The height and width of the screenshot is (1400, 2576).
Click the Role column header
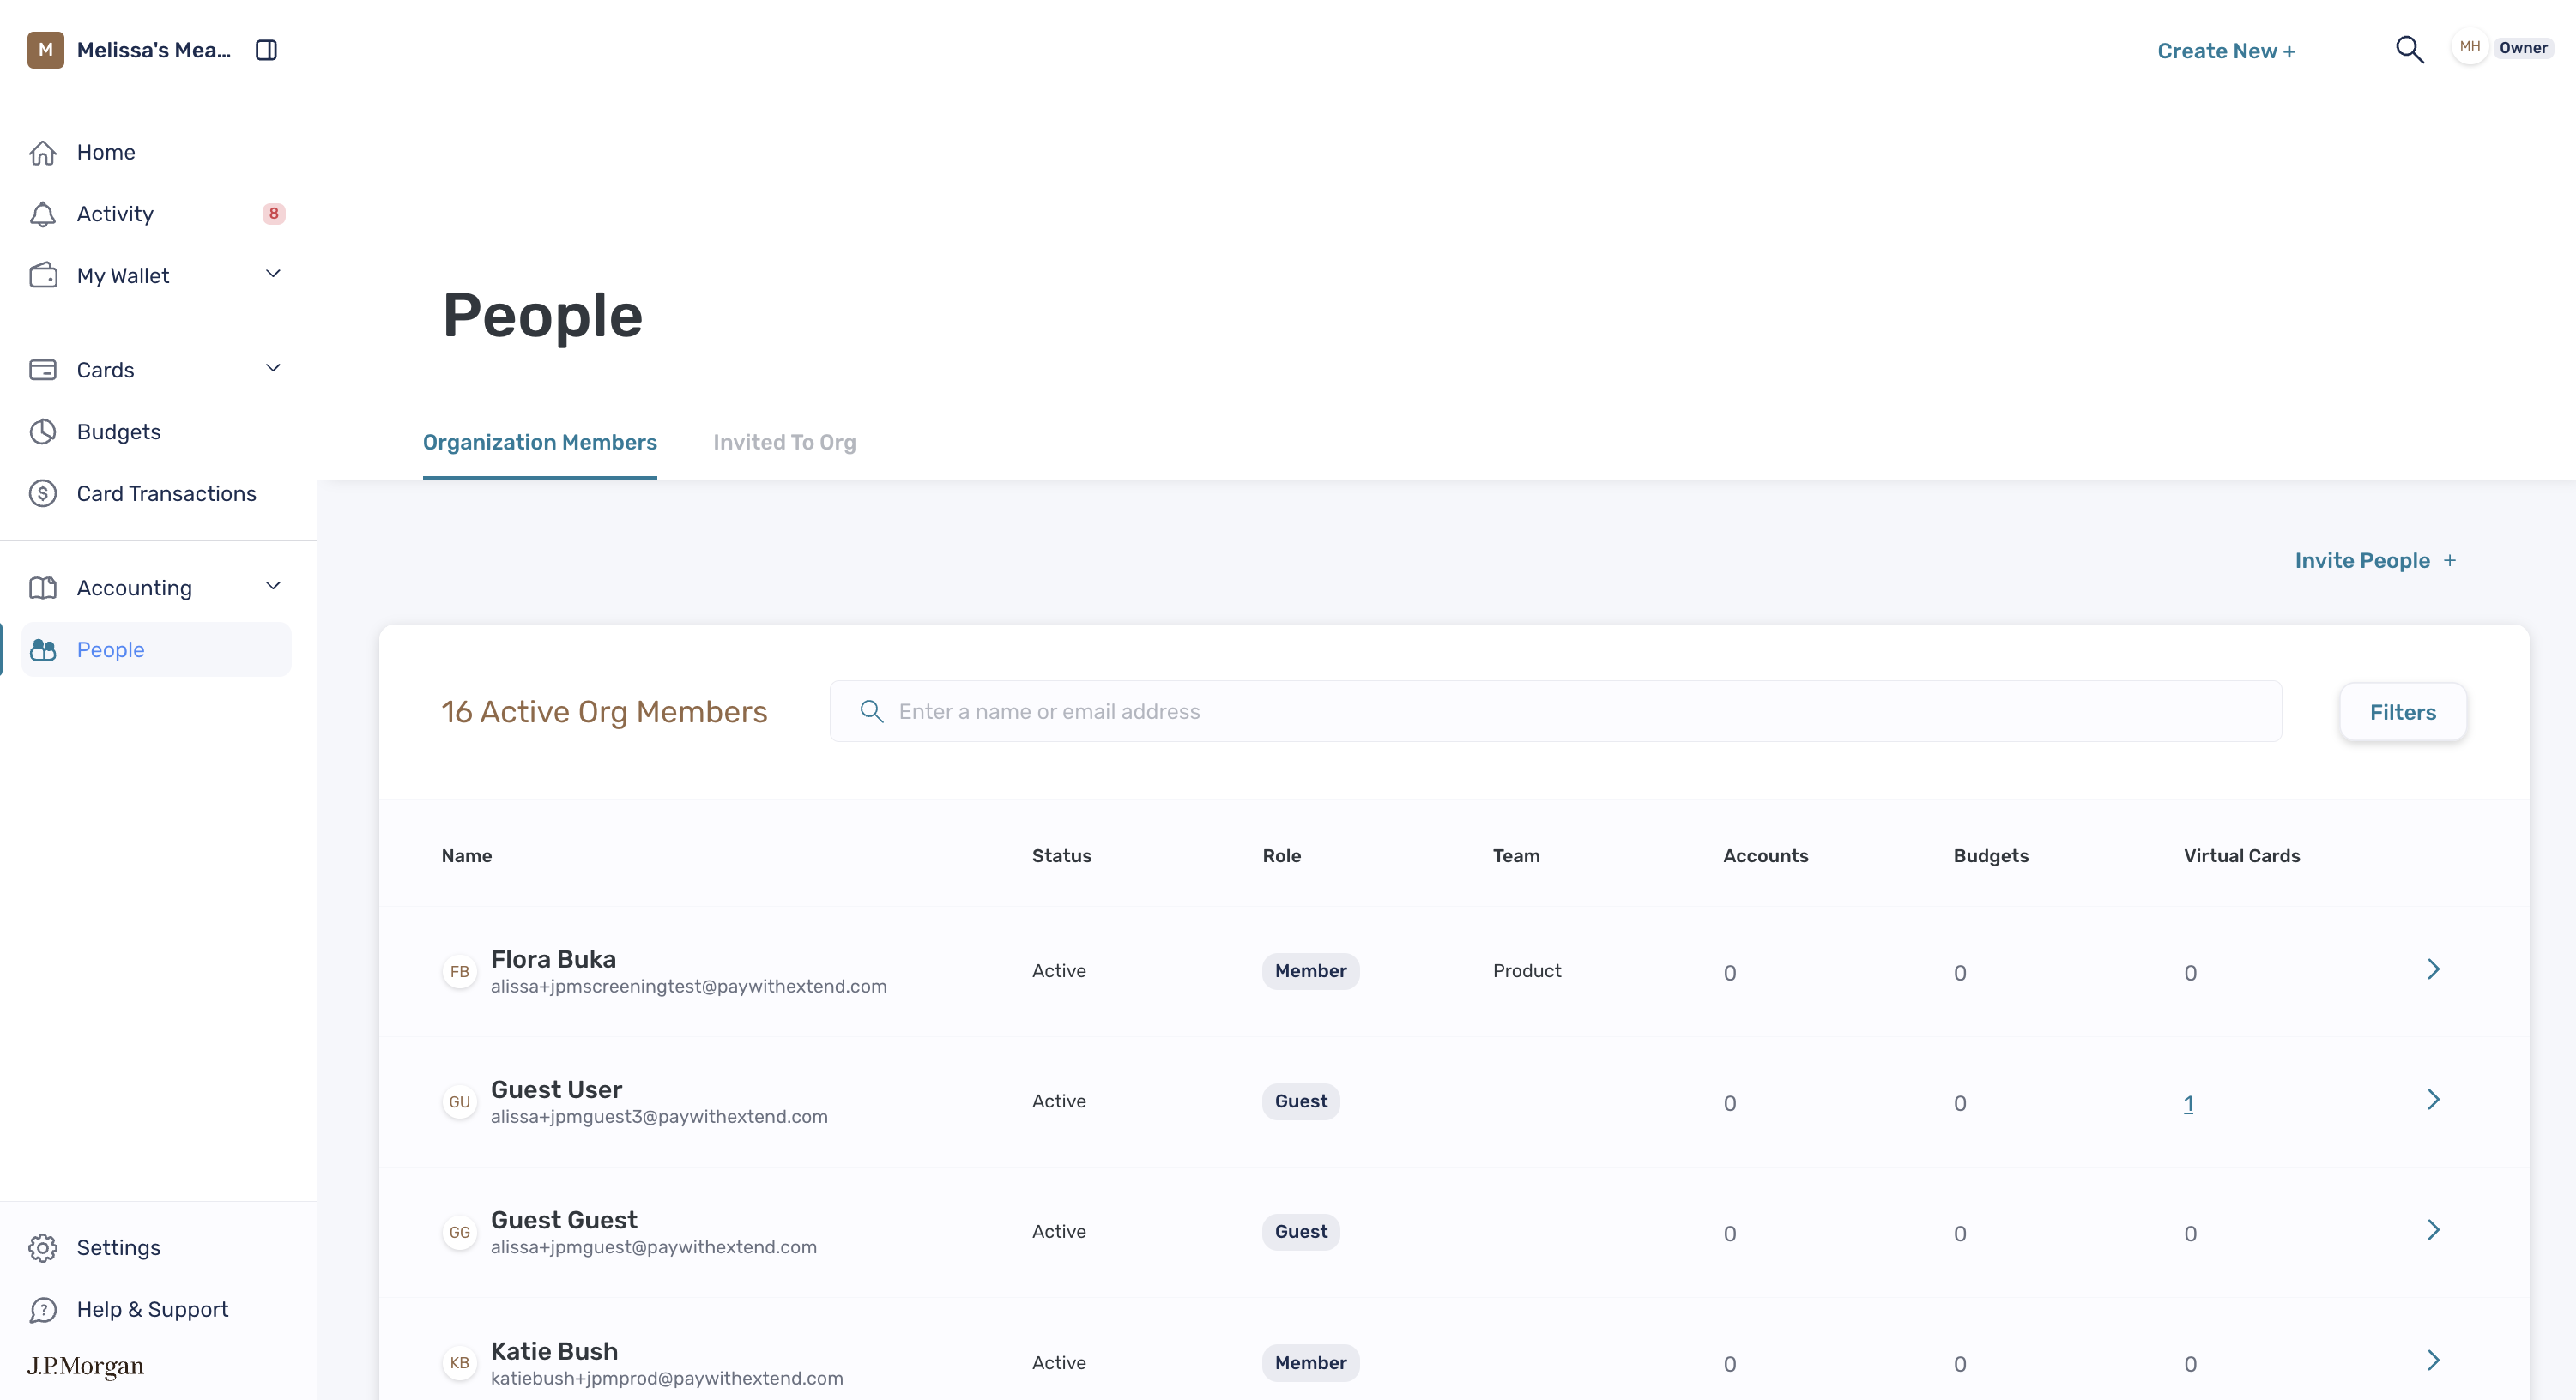click(x=1281, y=856)
